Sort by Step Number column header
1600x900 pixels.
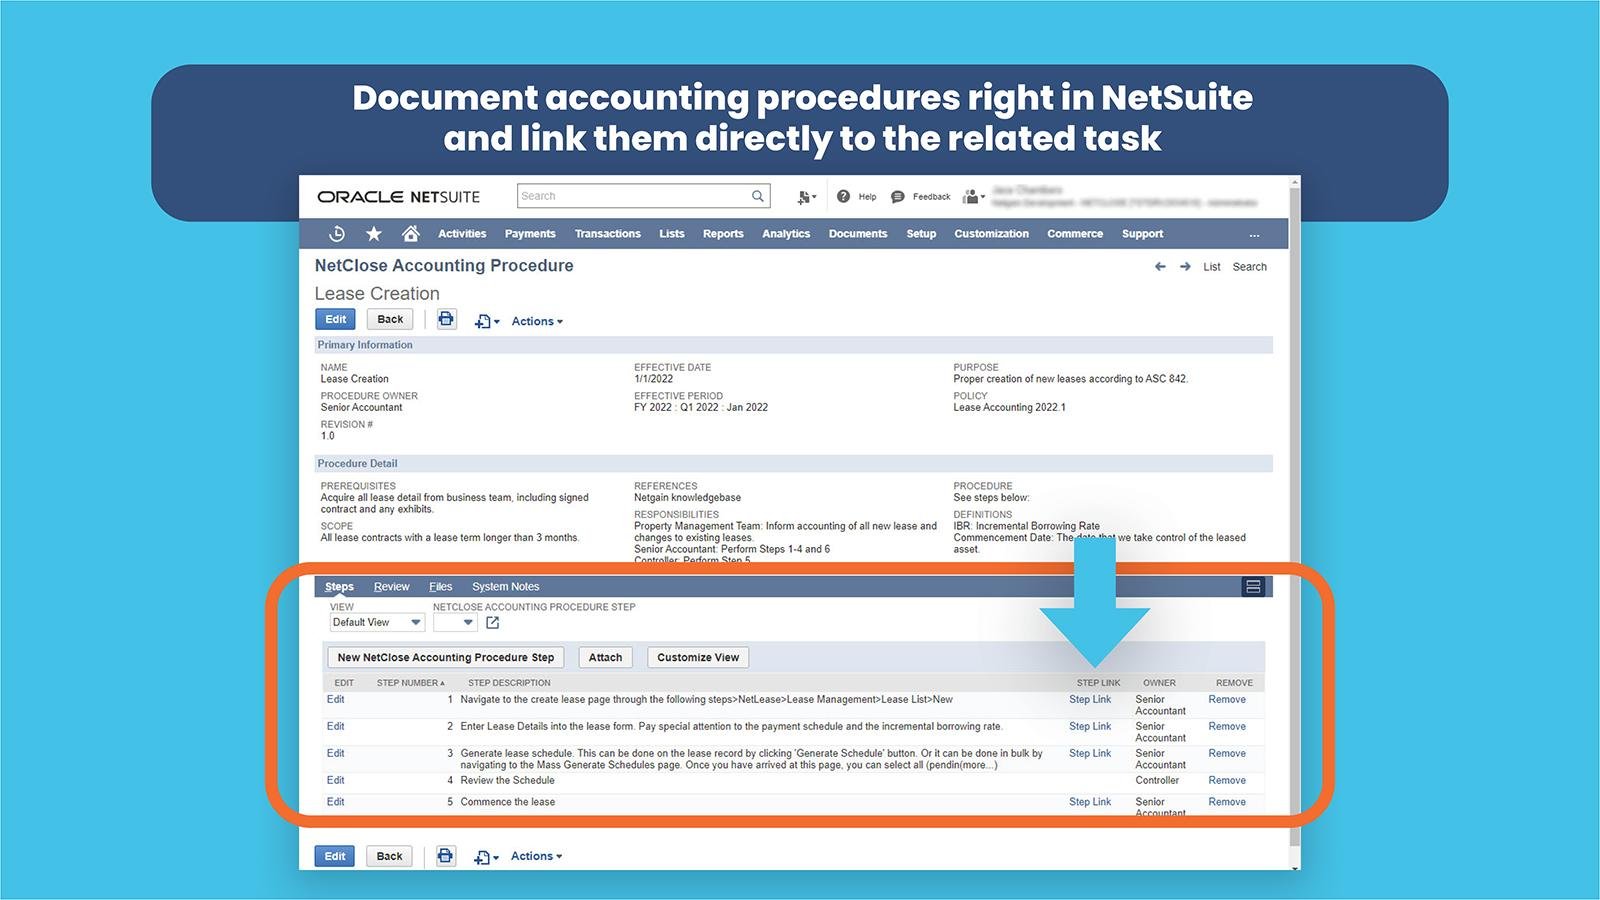410,683
